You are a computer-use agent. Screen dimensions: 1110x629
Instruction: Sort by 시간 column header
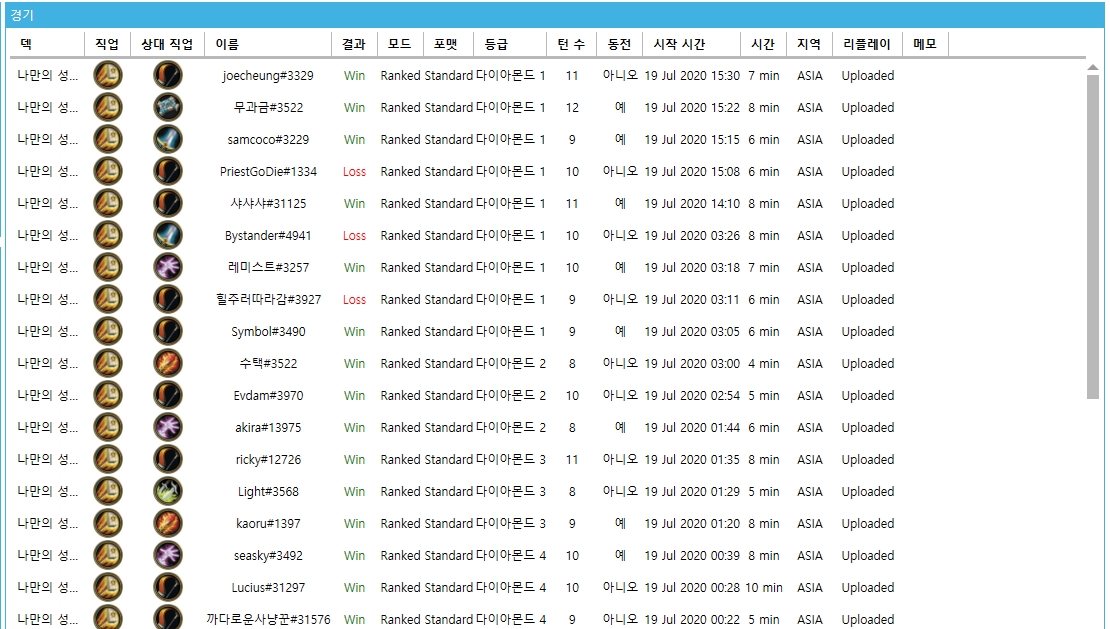[x=763, y=44]
